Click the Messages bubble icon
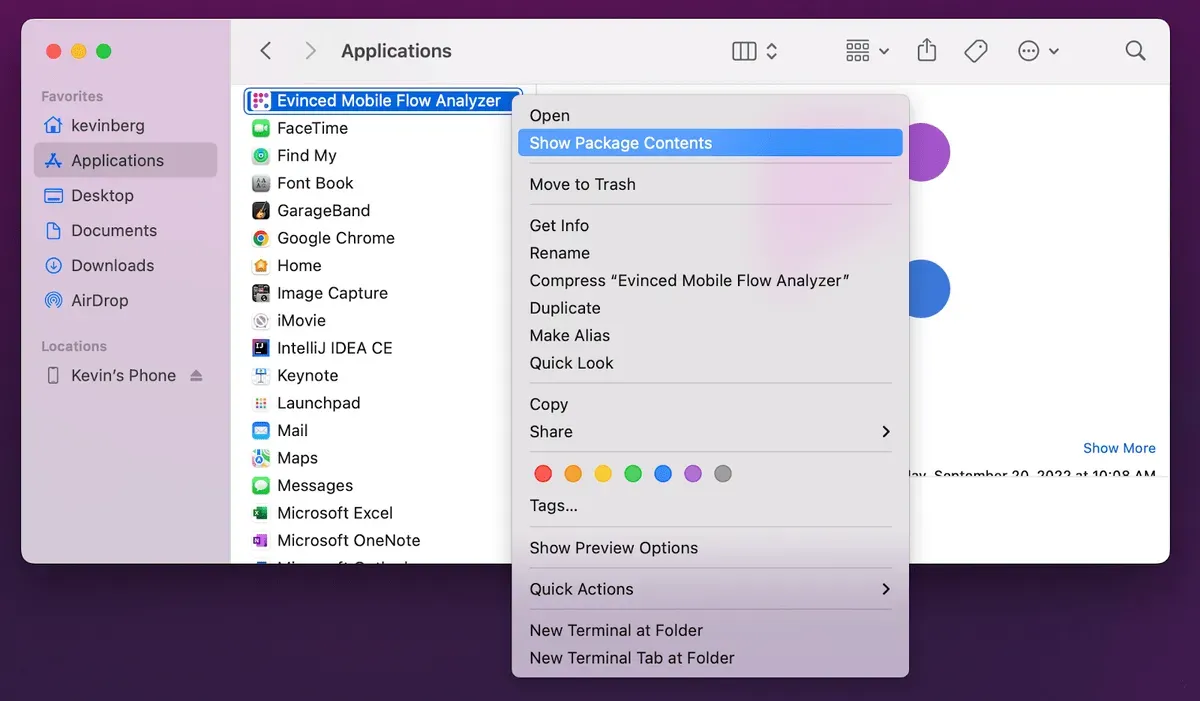Image resolution: width=1200 pixels, height=701 pixels. pyautogui.click(x=260, y=486)
